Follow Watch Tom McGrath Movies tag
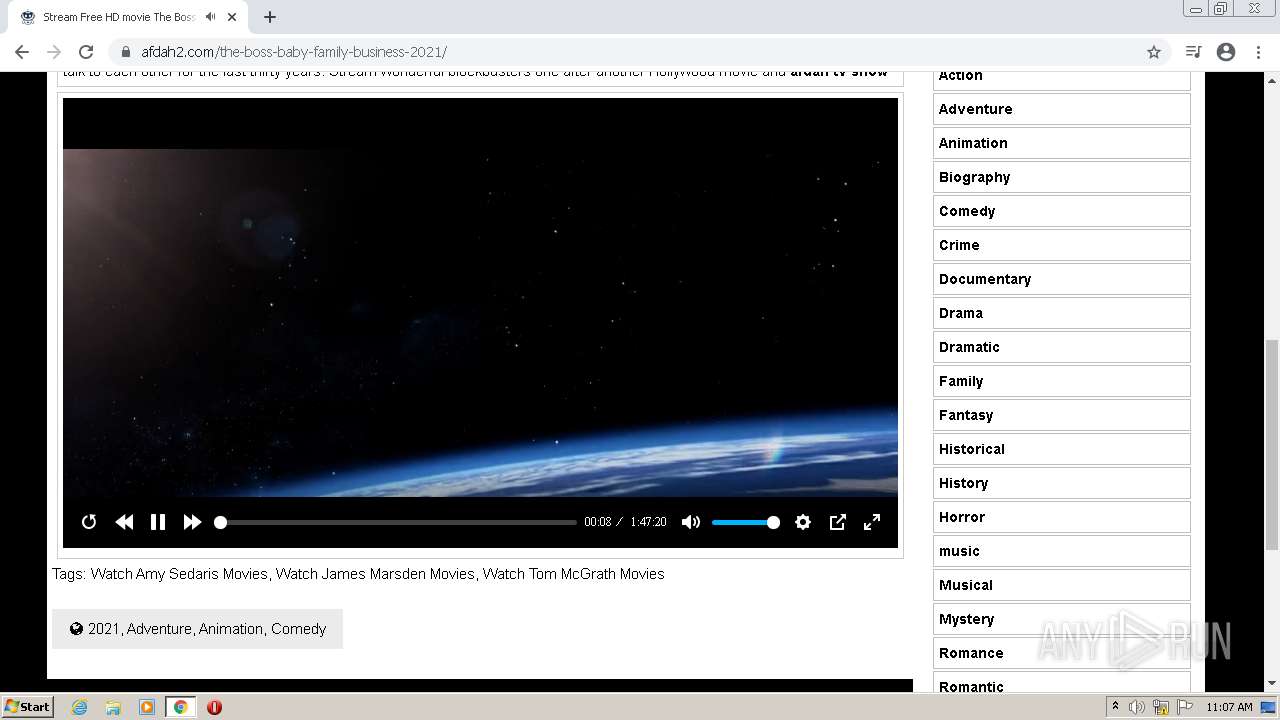 tap(574, 574)
